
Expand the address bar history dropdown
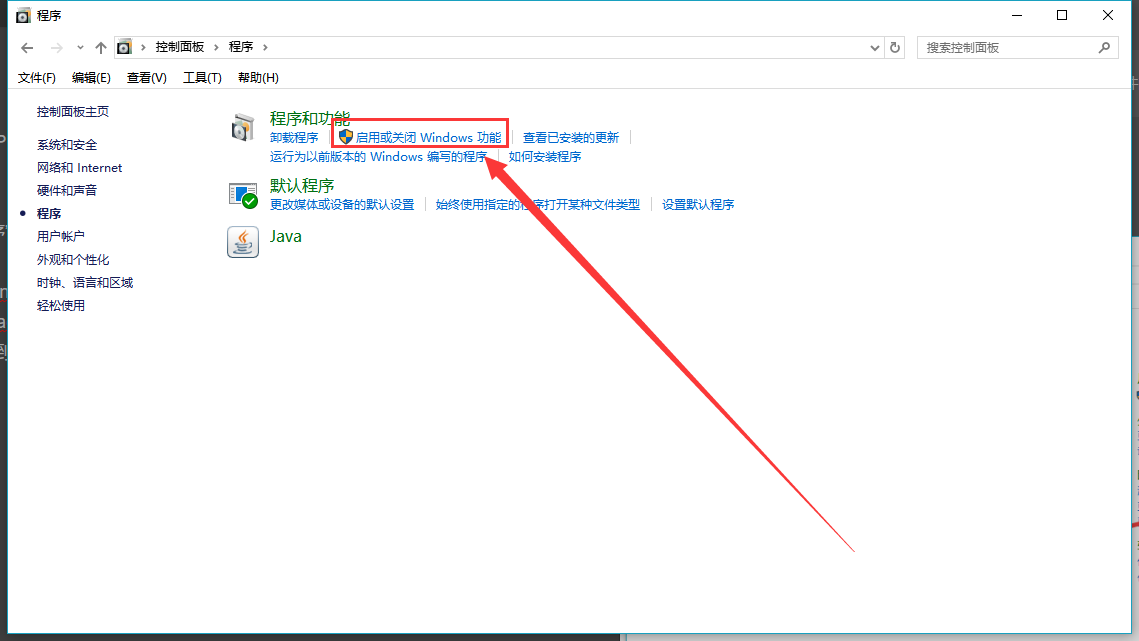(x=873, y=47)
